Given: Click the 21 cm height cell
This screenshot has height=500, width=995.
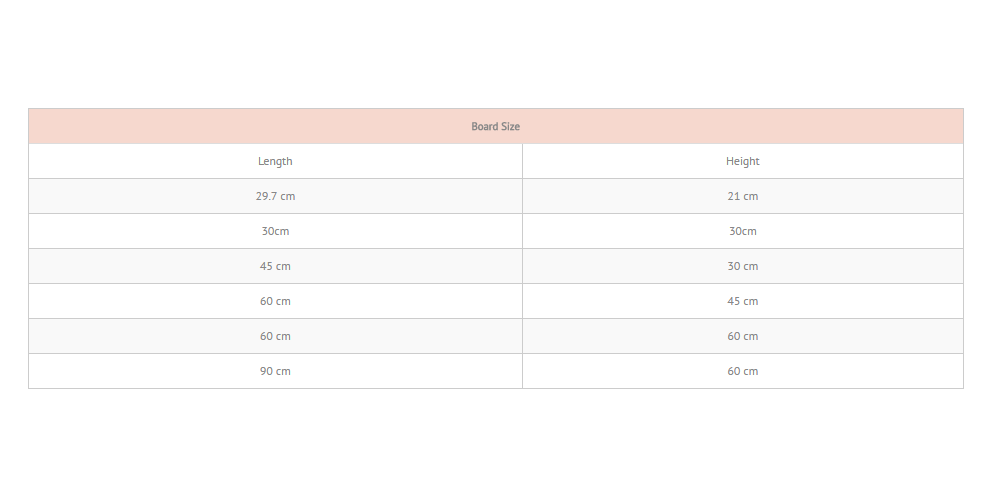Looking at the screenshot, I should (x=742, y=196).
